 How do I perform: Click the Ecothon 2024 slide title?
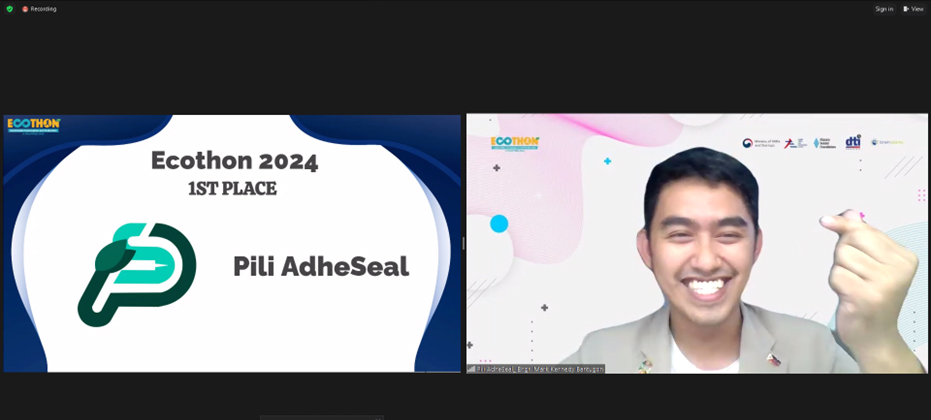(235, 161)
